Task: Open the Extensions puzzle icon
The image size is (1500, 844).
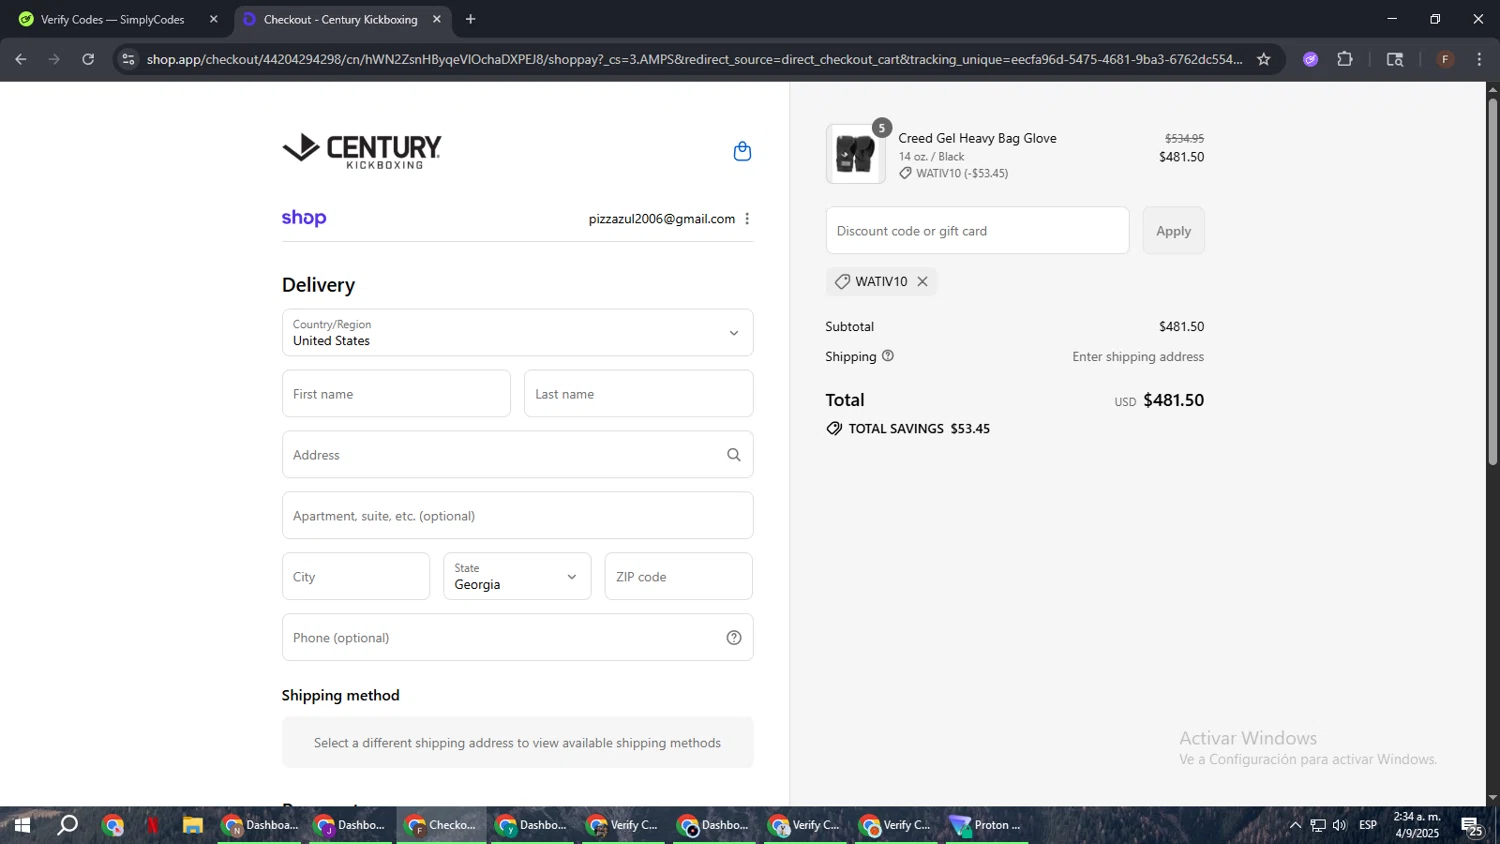Action: [1345, 59]
